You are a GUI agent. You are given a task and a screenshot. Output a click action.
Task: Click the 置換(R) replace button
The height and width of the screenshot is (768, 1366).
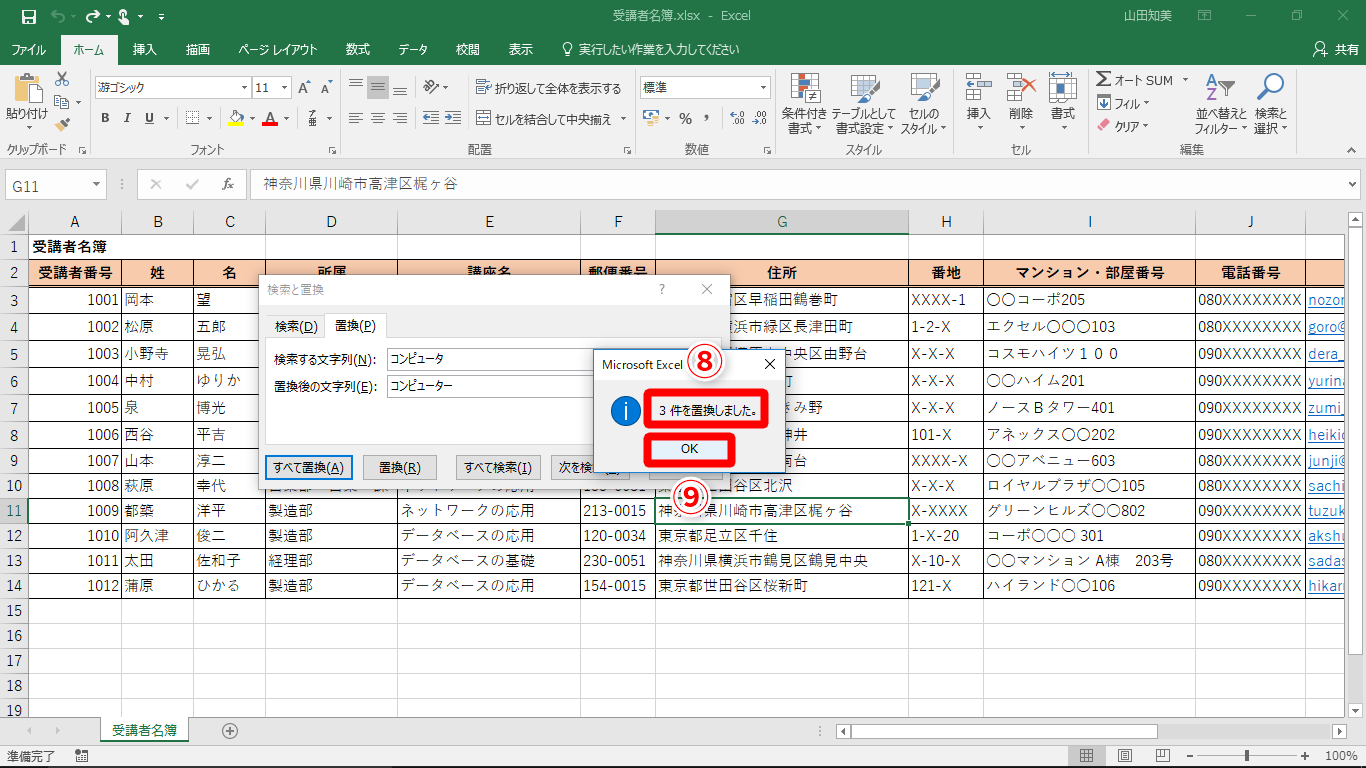point(399,467)
